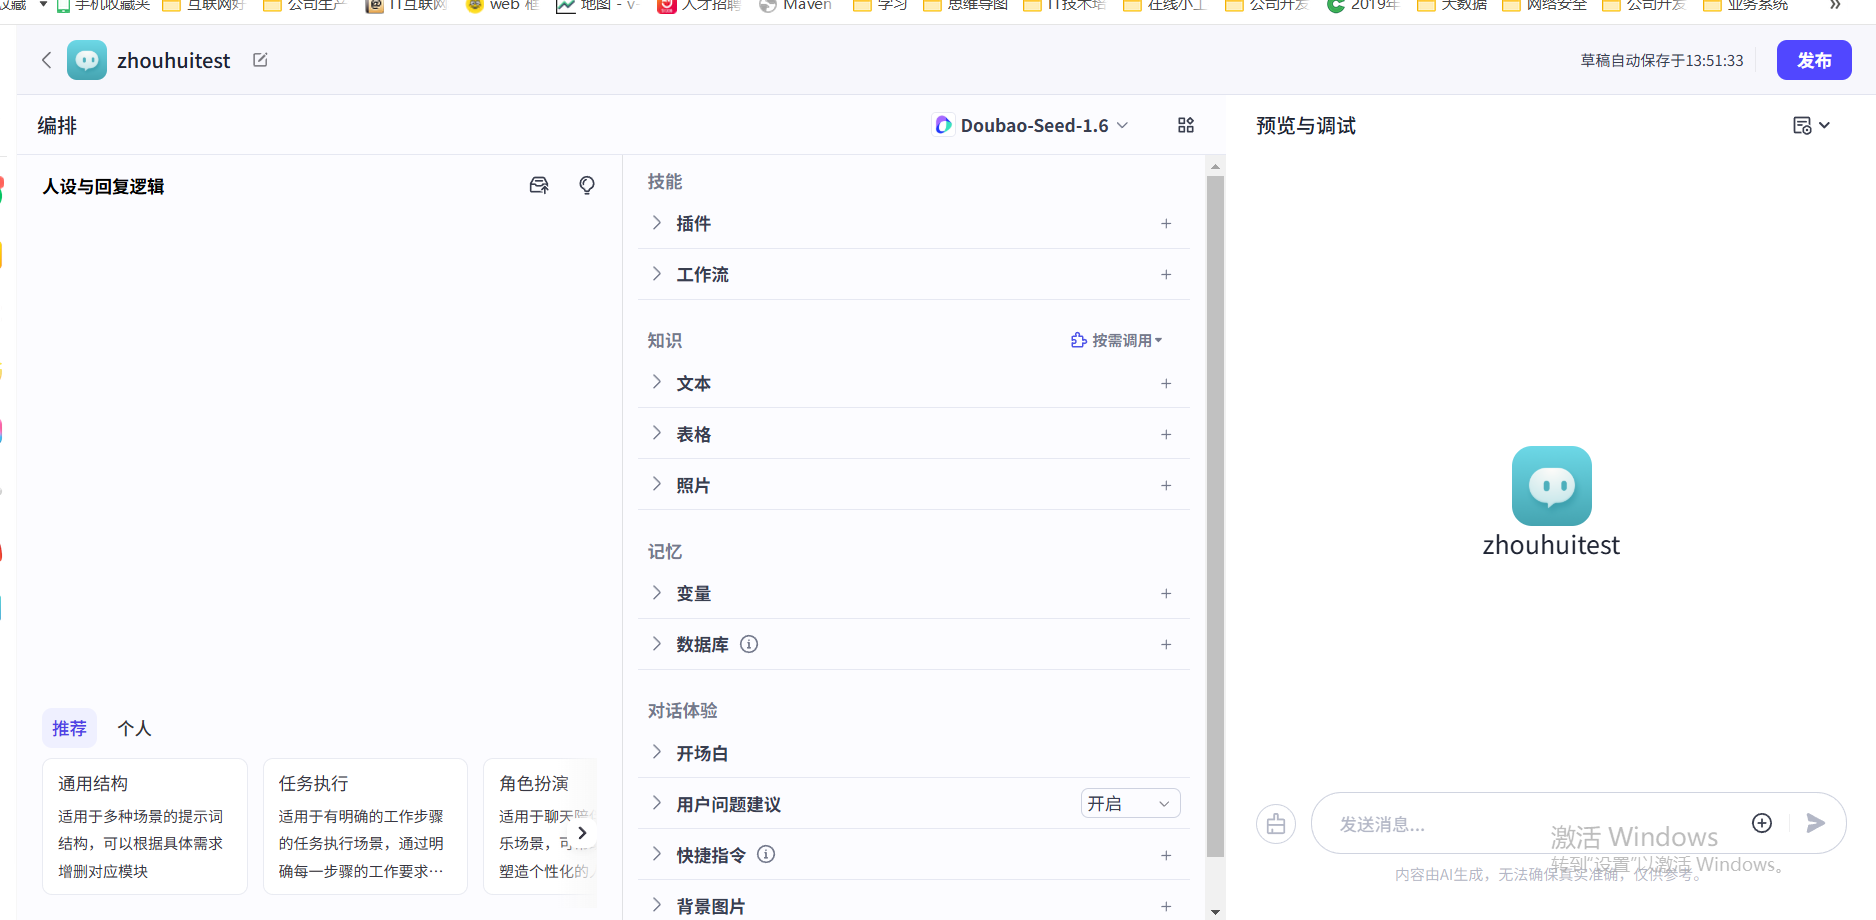
Task: Open the 网络安全 bookmark folder
Action: 1545,6
